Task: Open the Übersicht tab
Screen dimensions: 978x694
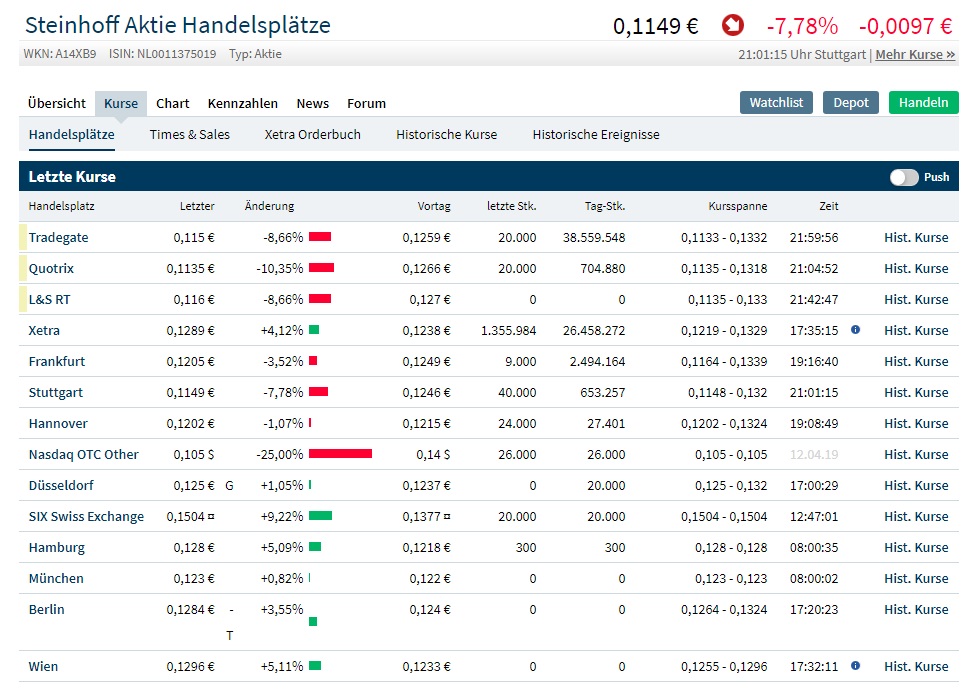Action: [x=57, y=102]
